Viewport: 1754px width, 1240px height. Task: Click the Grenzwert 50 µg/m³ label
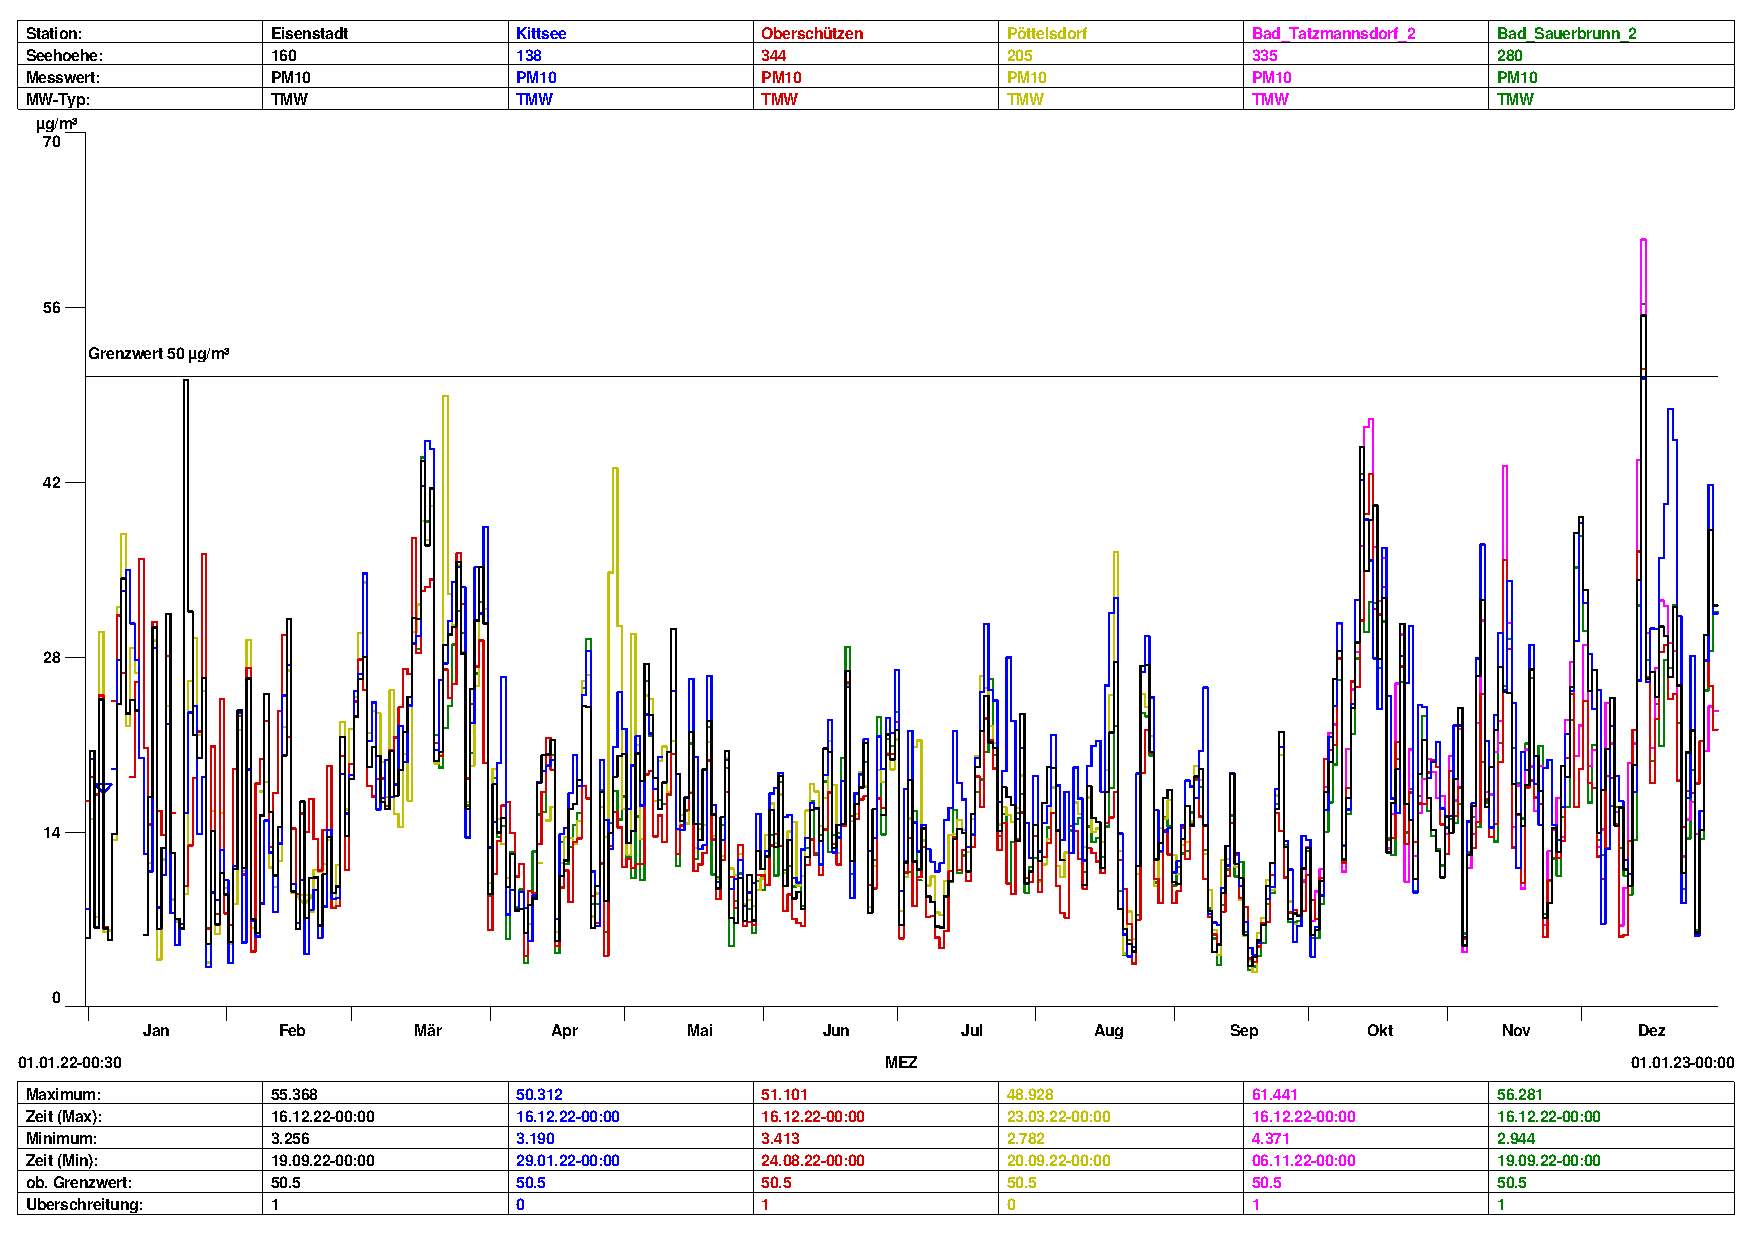click(158, 353)
